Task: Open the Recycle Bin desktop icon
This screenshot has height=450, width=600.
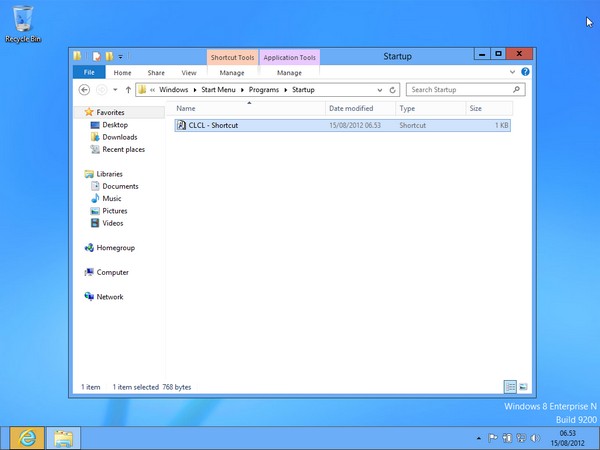Action: tap(23, 24)
